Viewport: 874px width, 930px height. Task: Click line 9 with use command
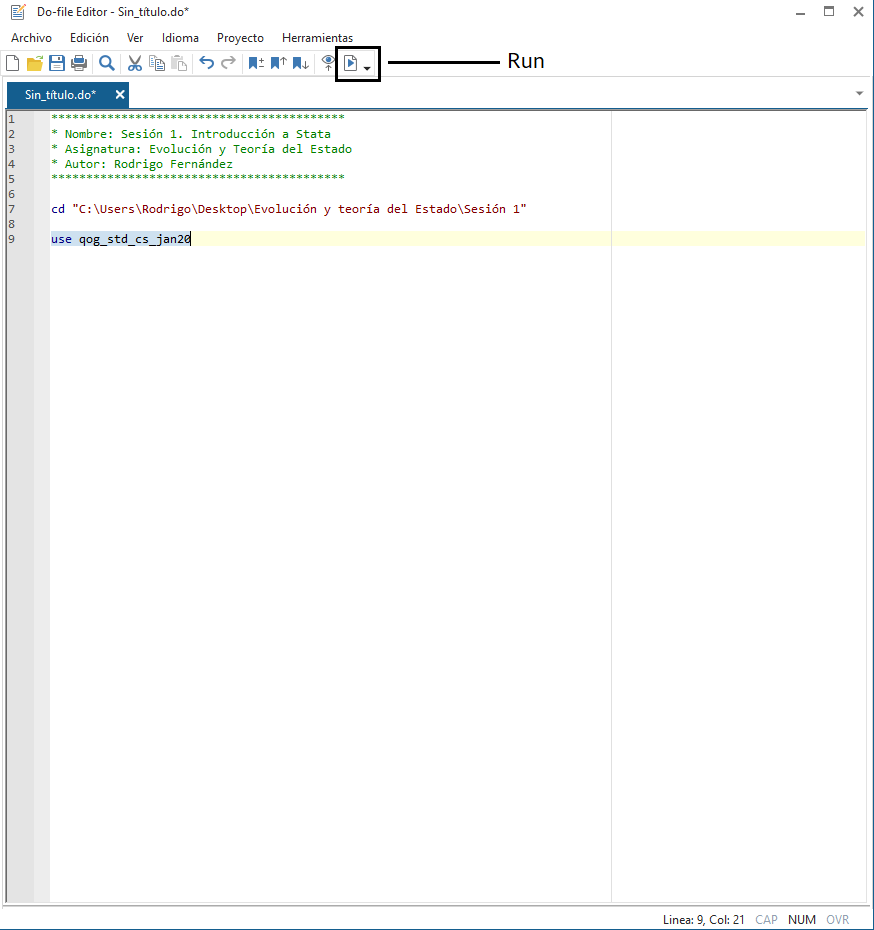120,240
